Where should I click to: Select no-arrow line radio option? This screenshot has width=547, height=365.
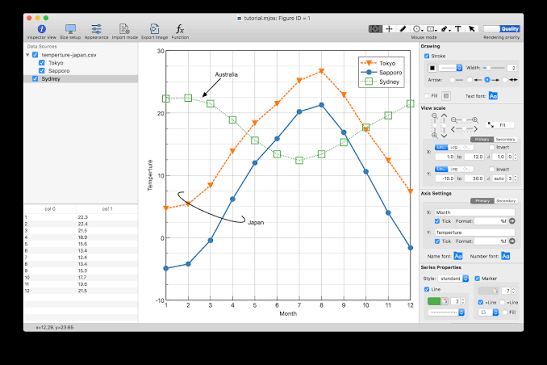[452, 80]
